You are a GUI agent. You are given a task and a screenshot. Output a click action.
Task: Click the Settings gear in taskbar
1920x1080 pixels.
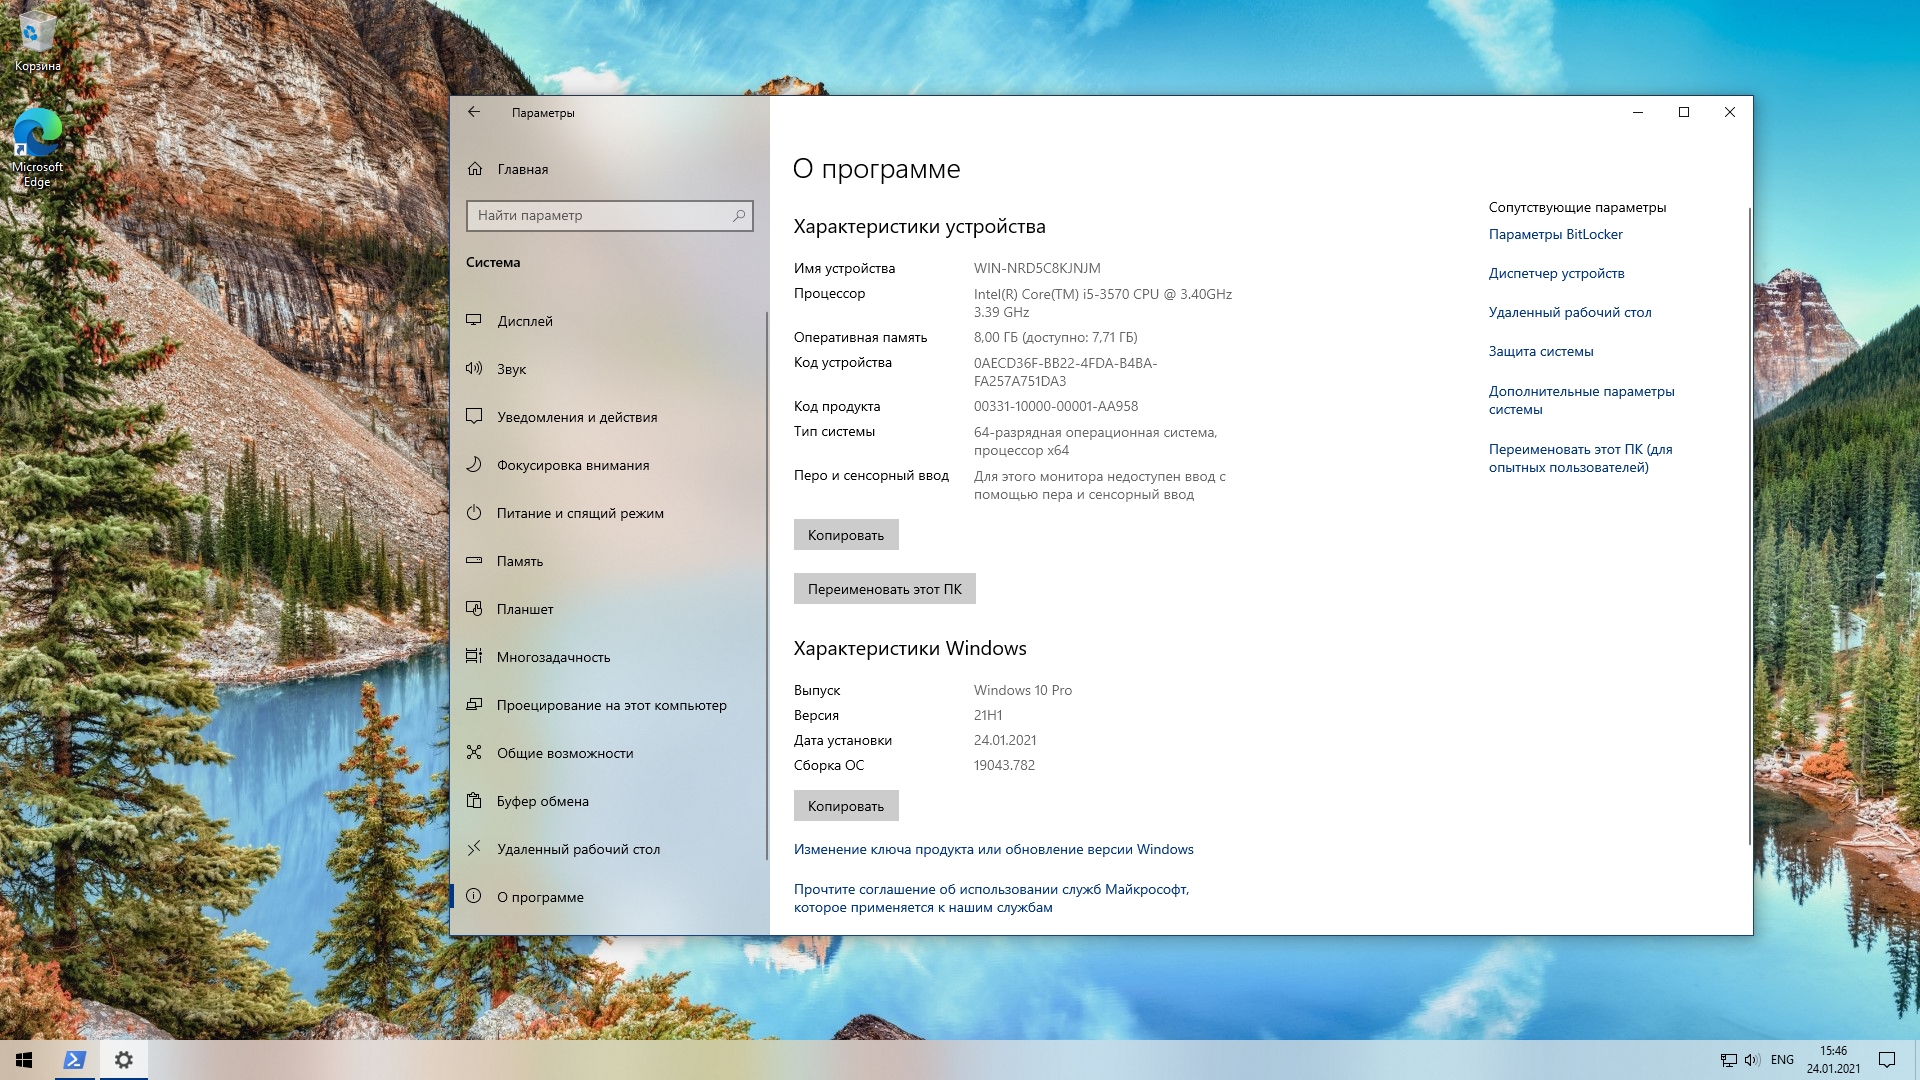coord(123,1060)
